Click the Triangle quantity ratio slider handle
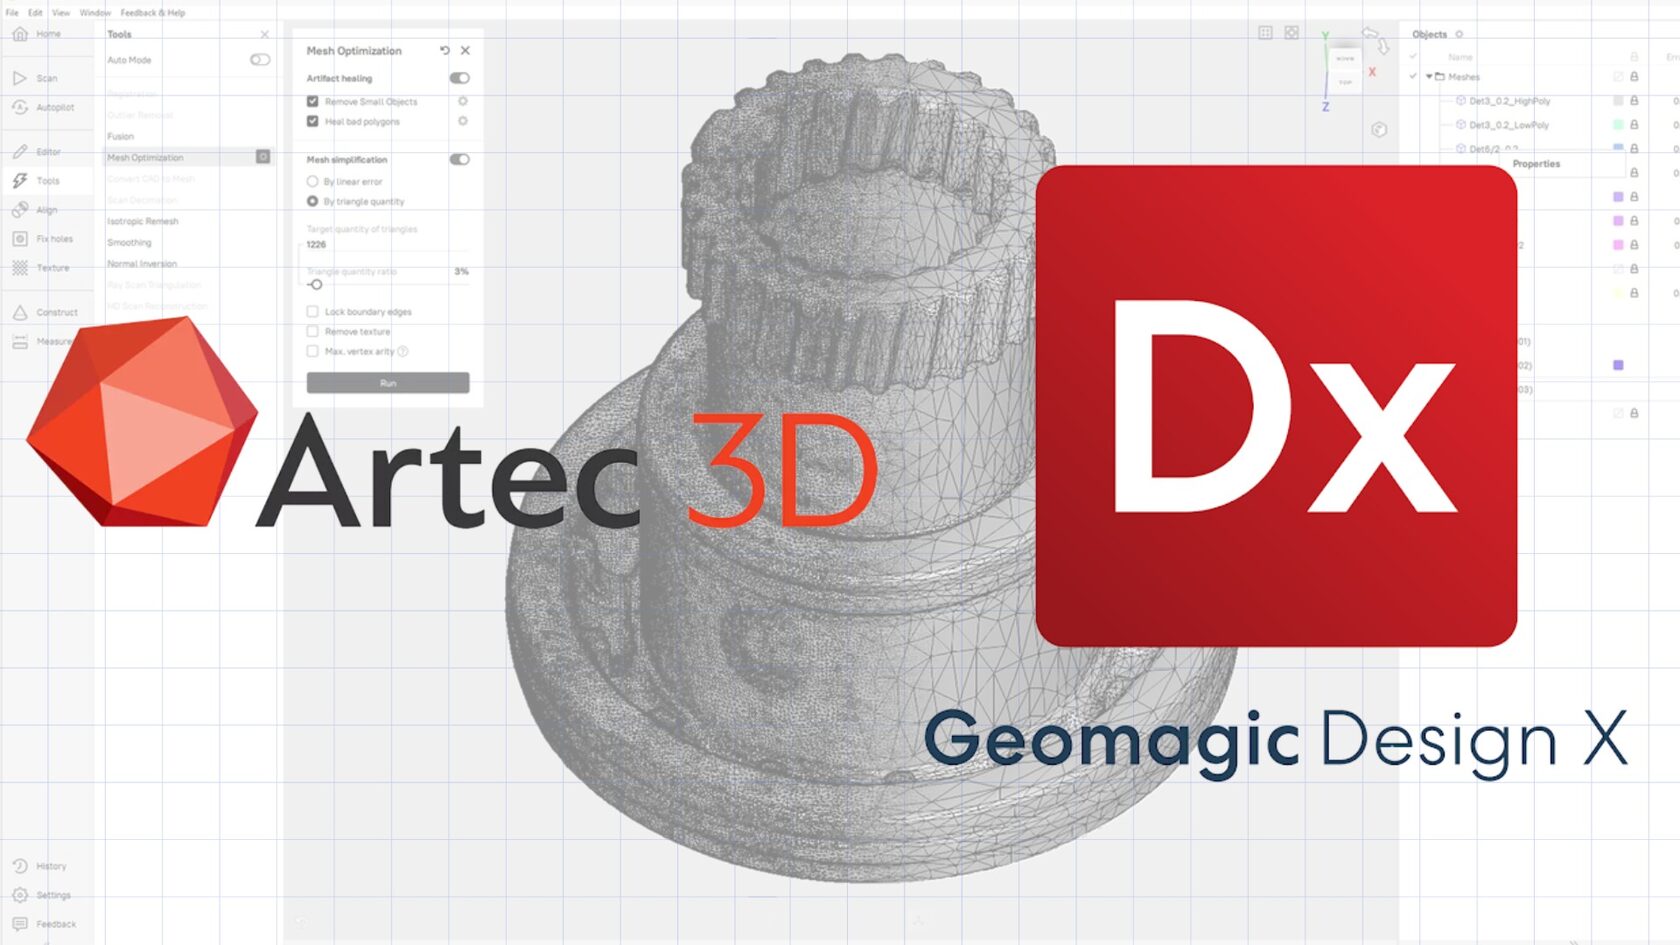The image size is (1680, 945). coord(316,285)
